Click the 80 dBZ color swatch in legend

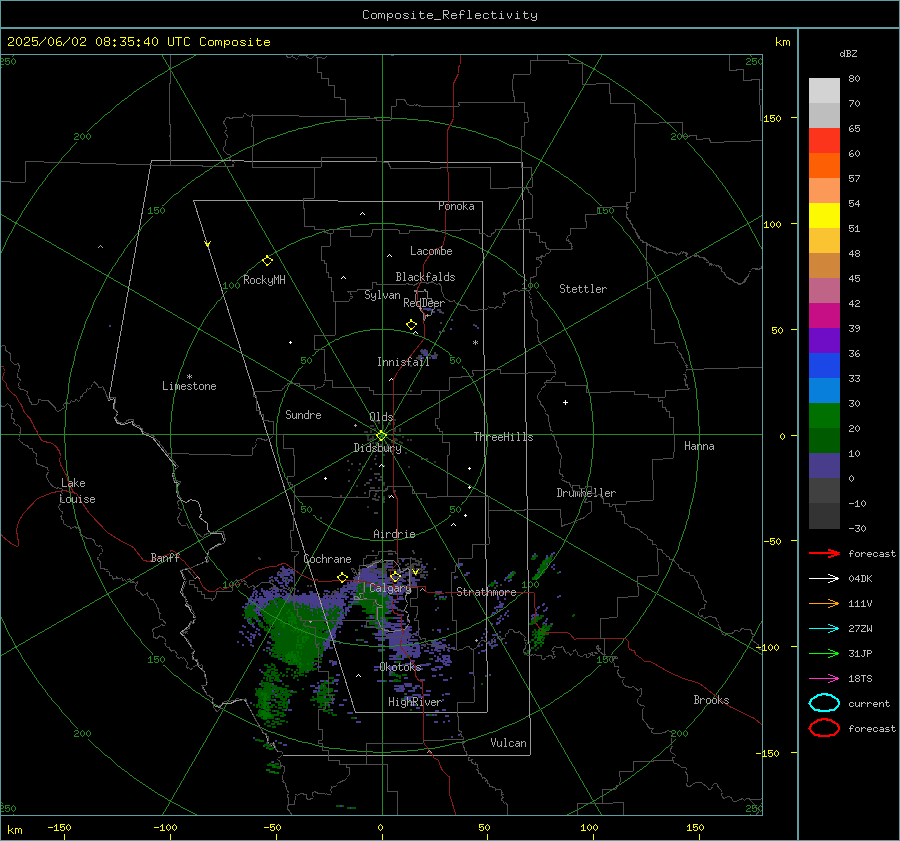coord(824,90)
